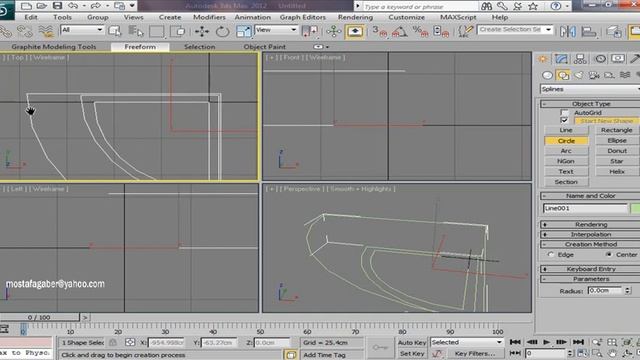Select Center creation method

point(609,254)
